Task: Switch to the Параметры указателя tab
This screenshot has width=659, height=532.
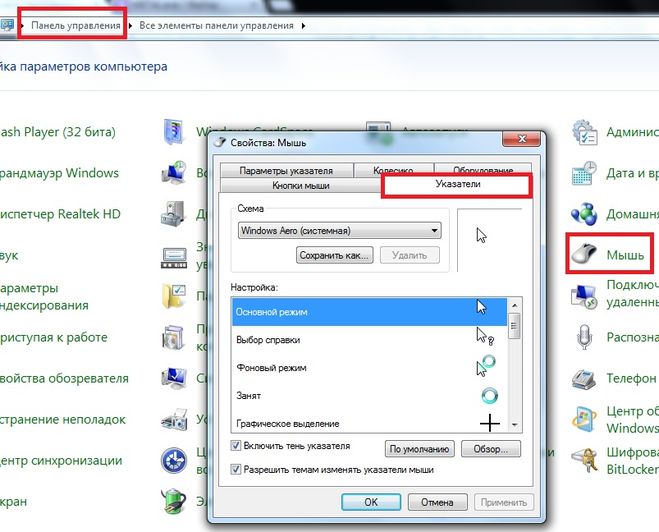Action: pyautogui.click(x=285, y=171)
